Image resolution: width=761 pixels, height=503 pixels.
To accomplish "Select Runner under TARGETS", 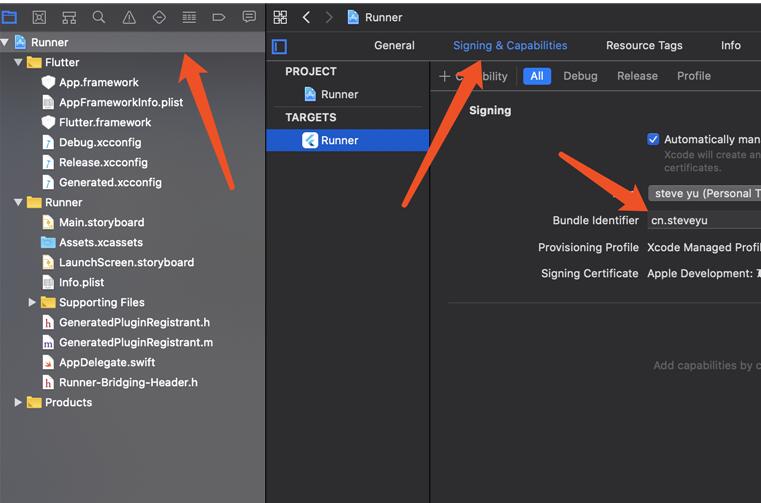I will (347, 140).
